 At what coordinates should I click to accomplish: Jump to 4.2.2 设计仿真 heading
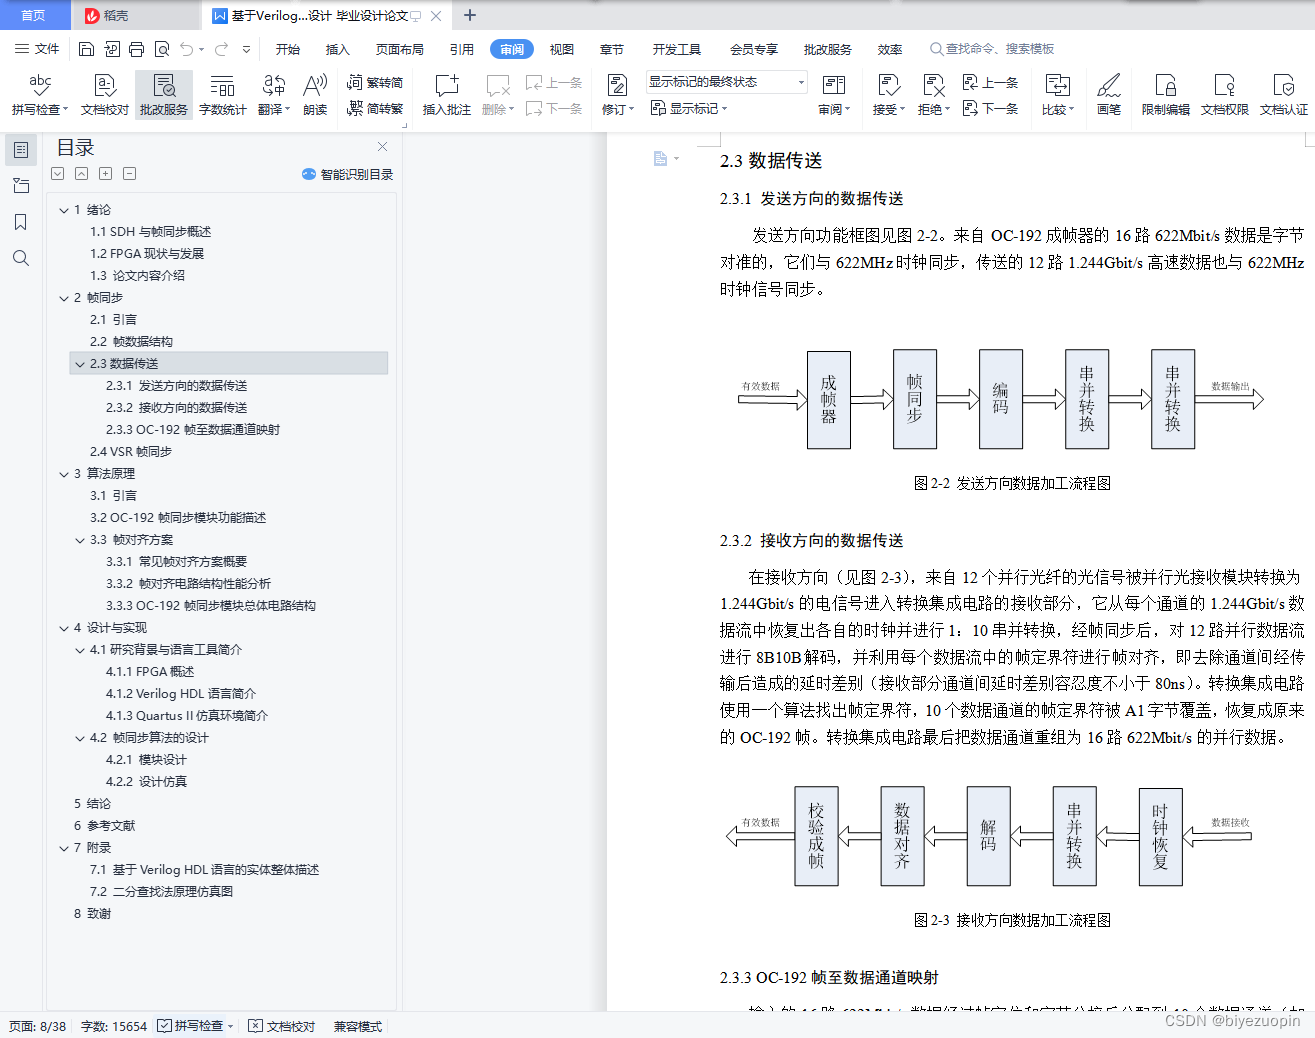[x=146, y=782]
